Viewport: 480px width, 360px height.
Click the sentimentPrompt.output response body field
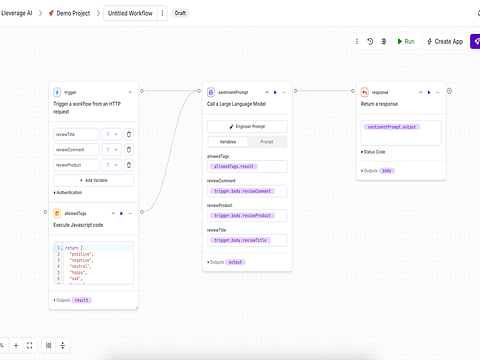tap(401, 133)
